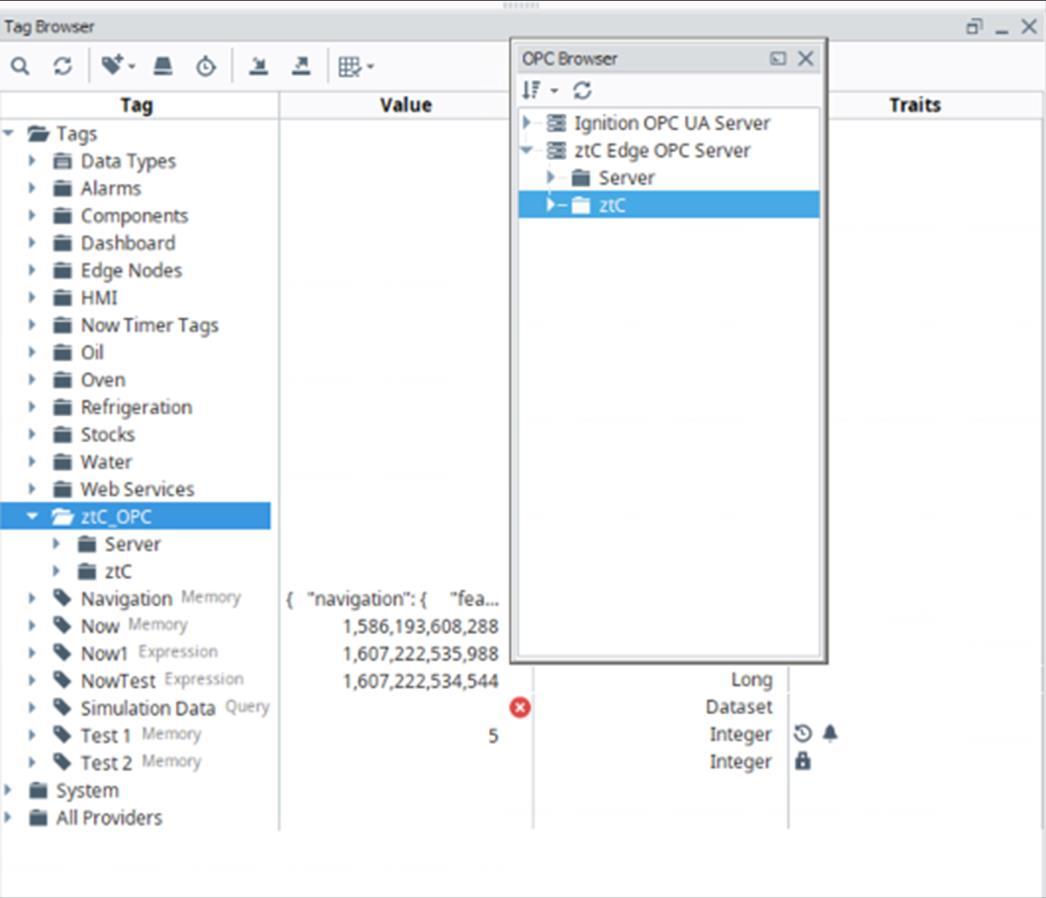Click lock trait icon for Test 2
Screen dimensions: 1046x898
coord(803,761)
